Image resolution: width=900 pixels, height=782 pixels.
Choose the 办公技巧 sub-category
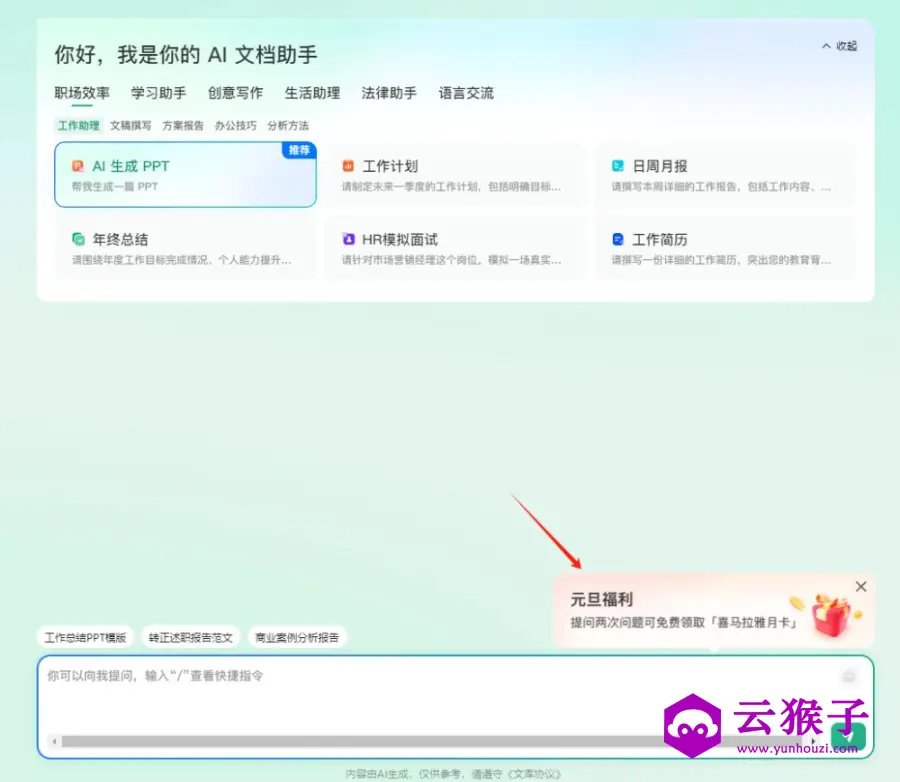tap(235, 126)
